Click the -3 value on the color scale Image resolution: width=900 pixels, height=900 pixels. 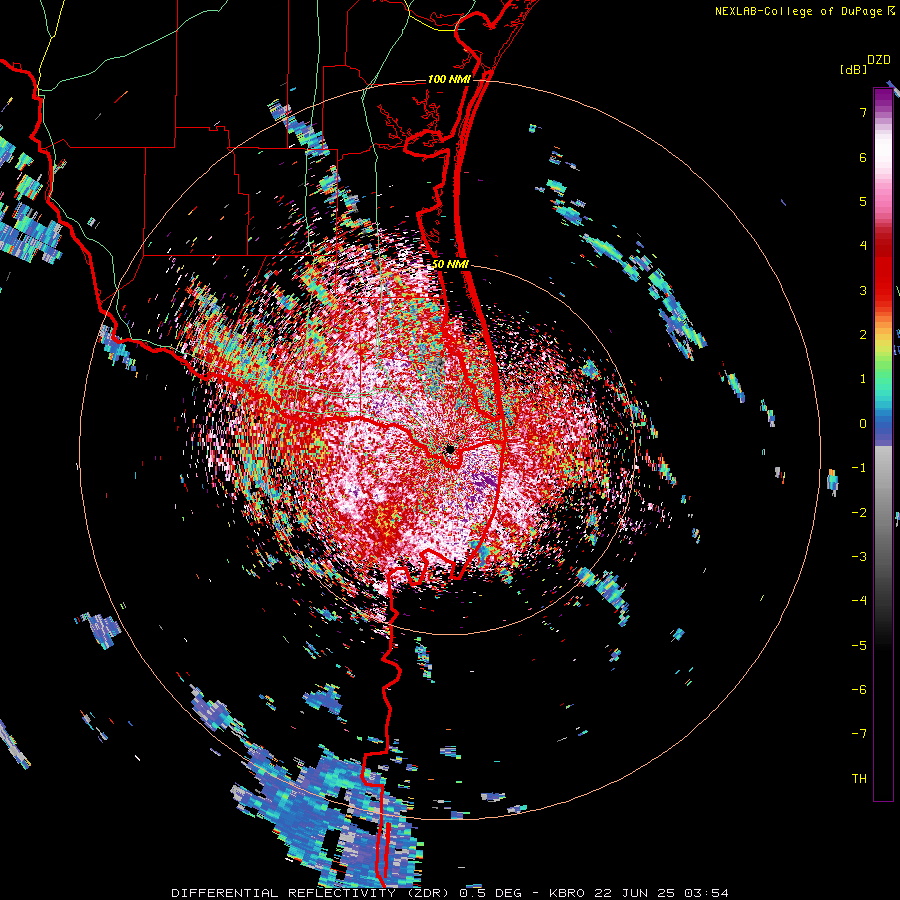[859, 557]
